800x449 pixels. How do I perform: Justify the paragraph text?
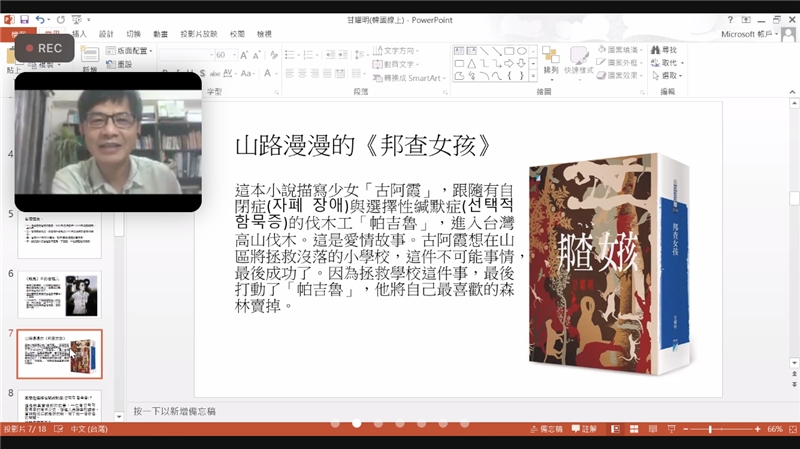click(x=327, y=73)
